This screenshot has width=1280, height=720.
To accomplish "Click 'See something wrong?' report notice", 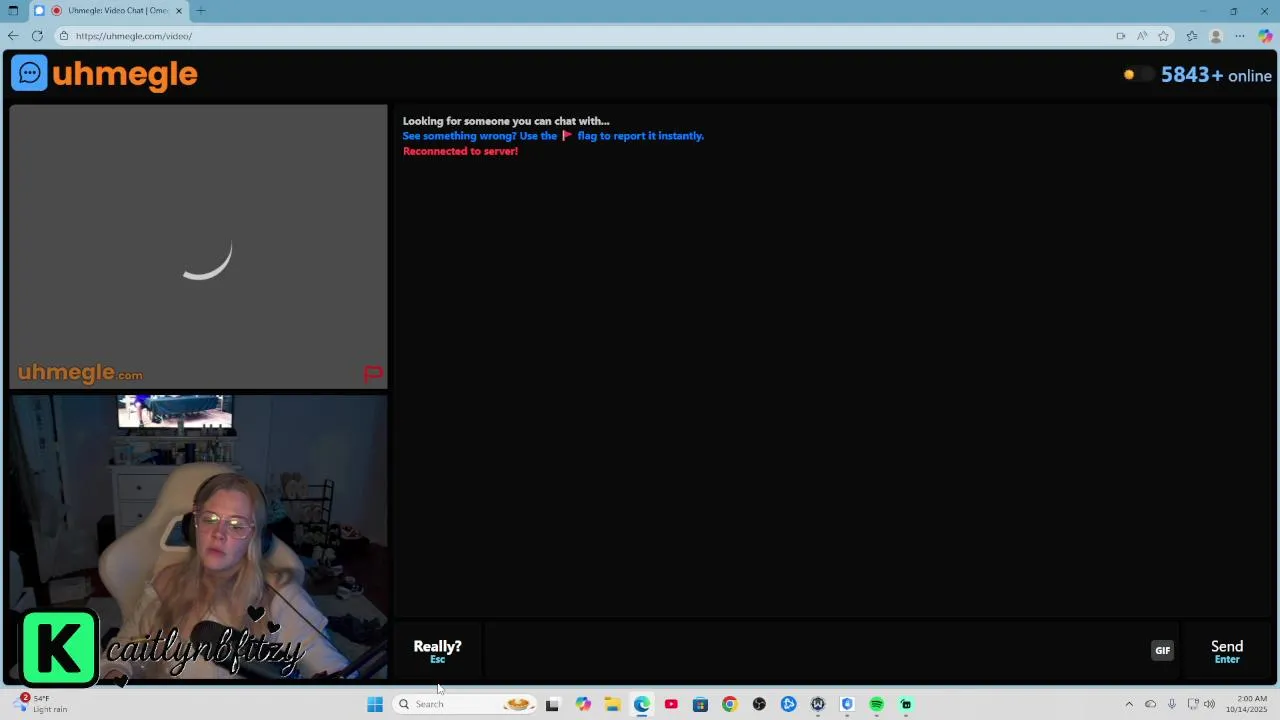I will pos(553,136).
